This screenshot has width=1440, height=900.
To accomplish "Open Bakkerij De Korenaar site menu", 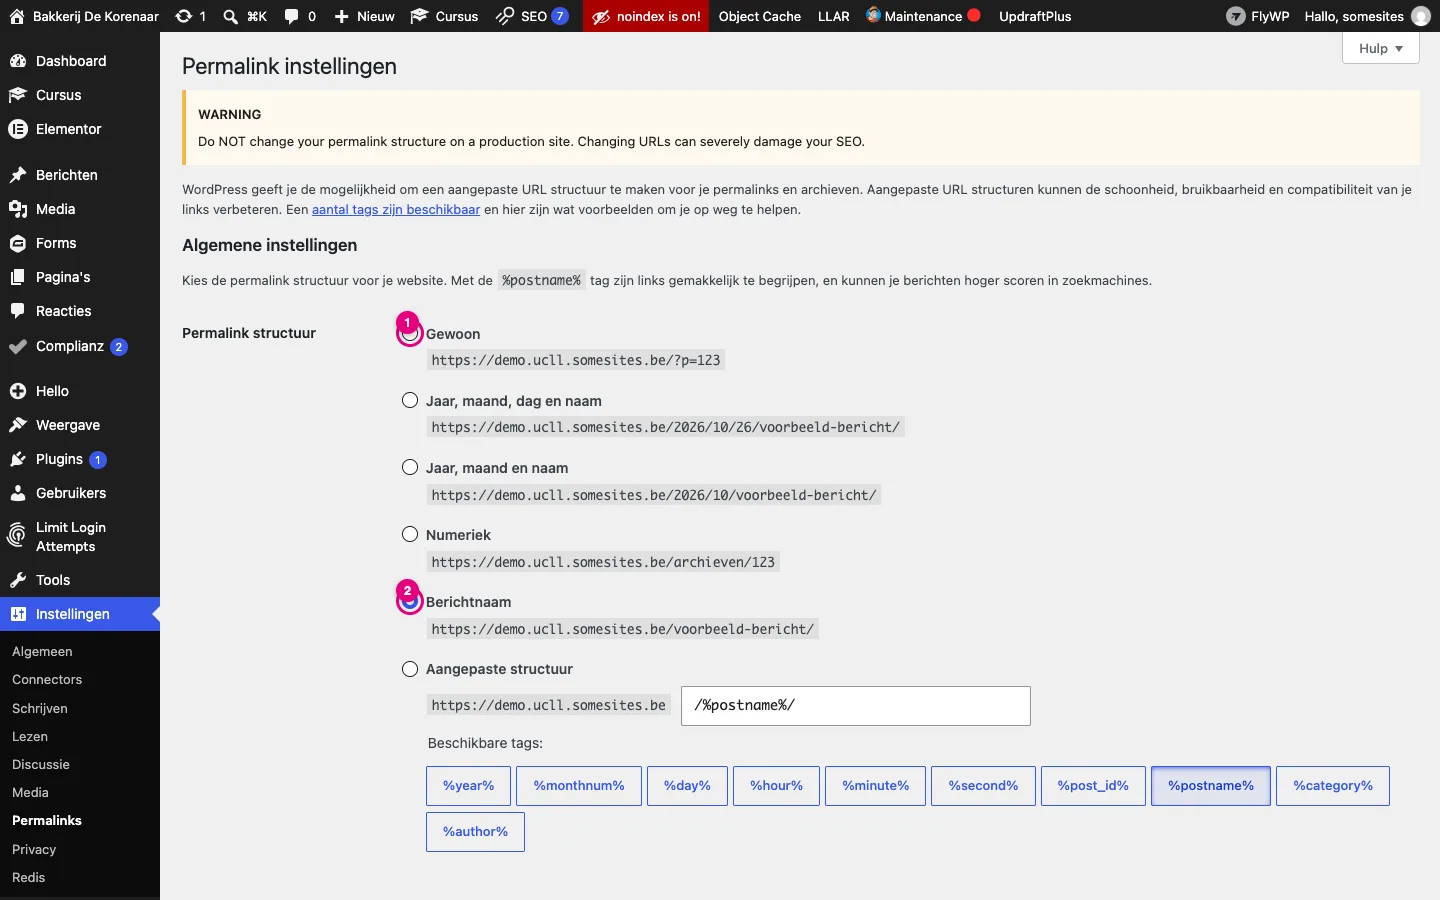I will 83,16.
